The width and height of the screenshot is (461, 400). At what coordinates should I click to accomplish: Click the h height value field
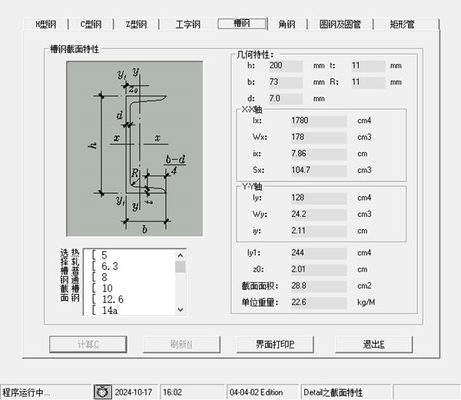[286, 66]
